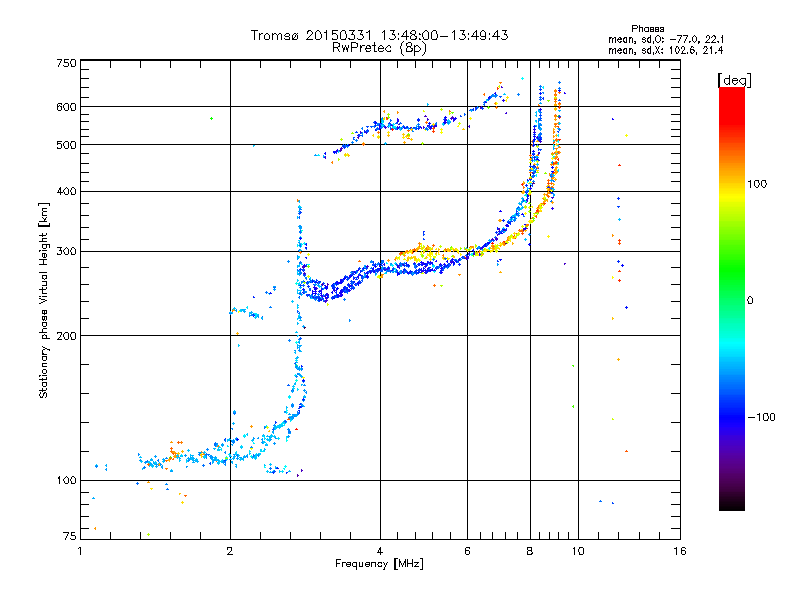Click the colorbar label '-100'
Image resolution: width=800 pixels, height=600 pixels.
point(761,417)
